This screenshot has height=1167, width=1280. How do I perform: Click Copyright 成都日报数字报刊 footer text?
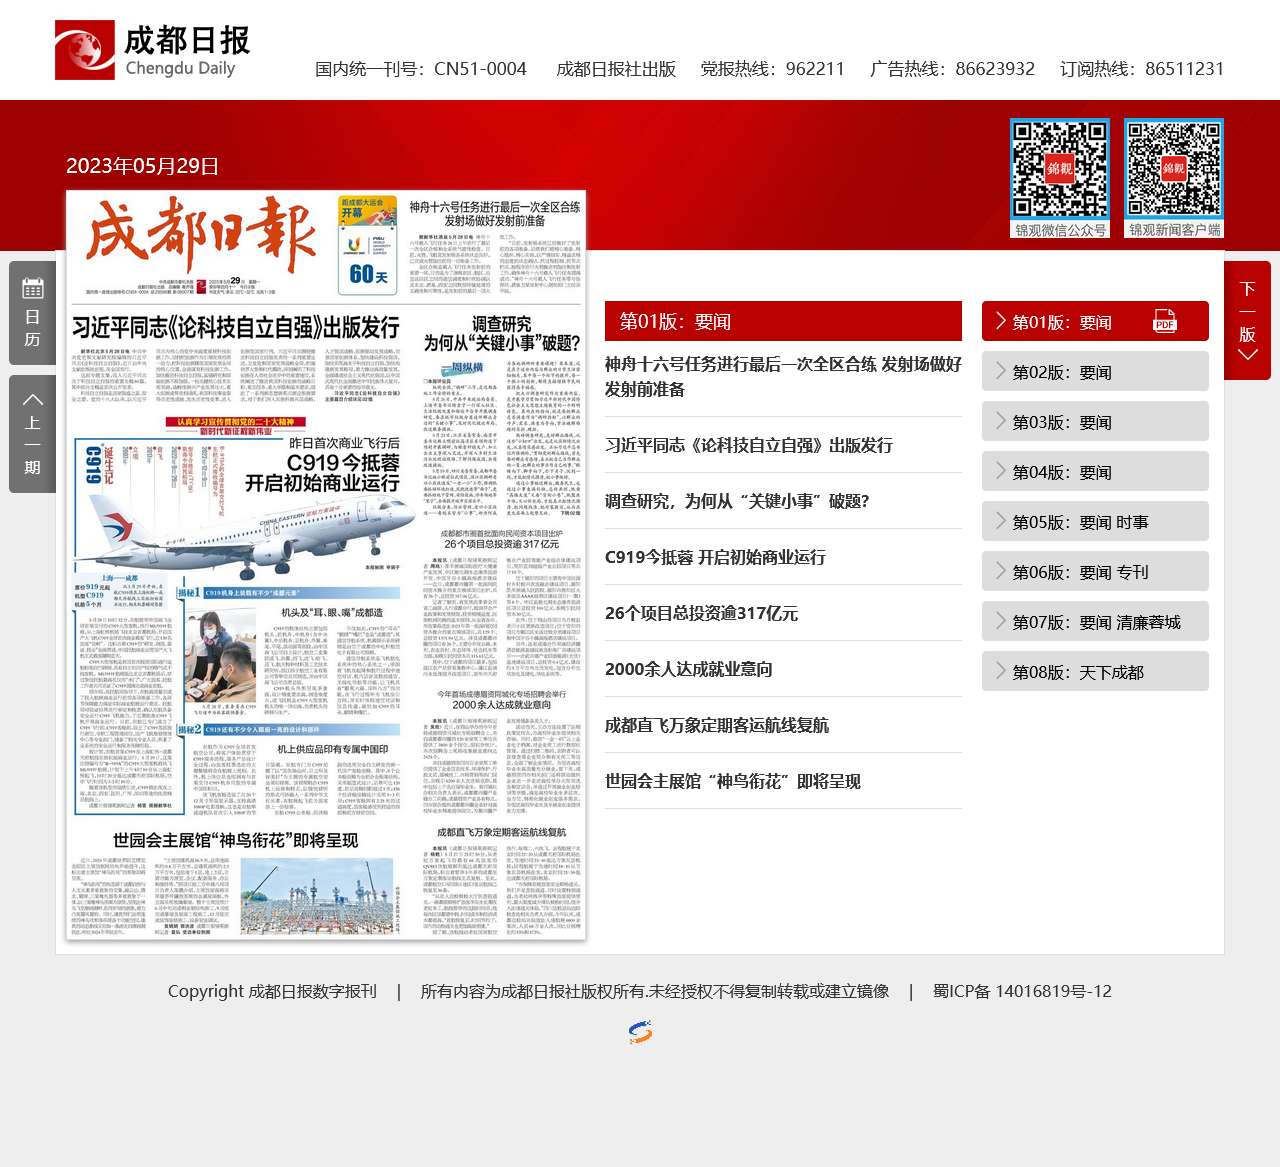[272, 991]
